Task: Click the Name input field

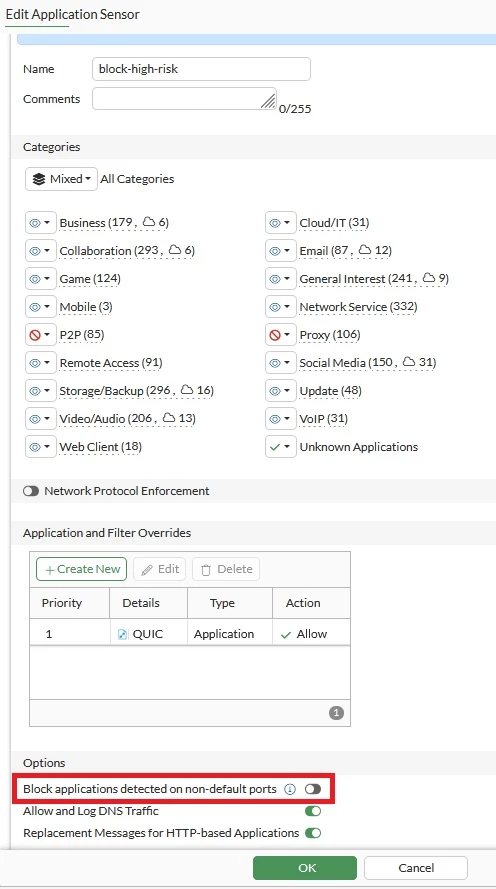Action: pos(201,69)
